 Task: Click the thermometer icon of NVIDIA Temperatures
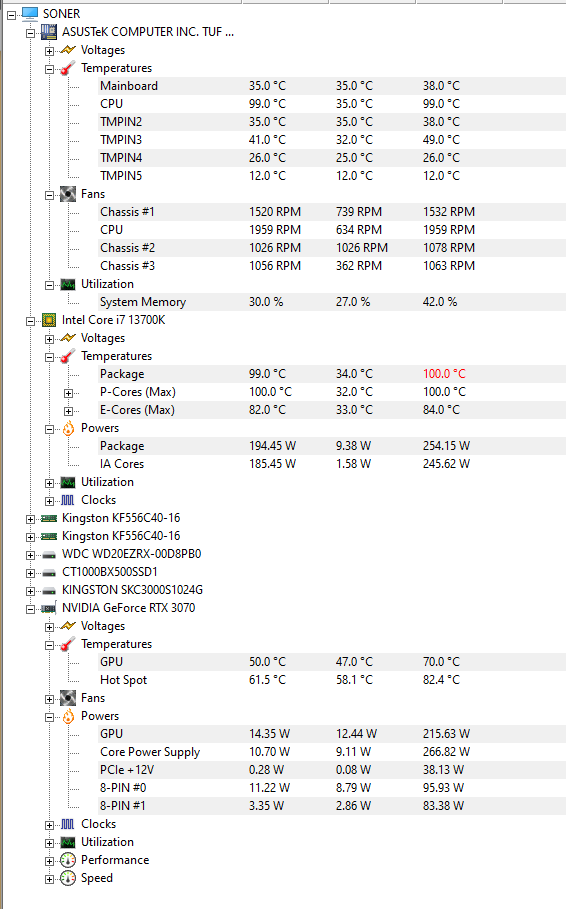68,644
